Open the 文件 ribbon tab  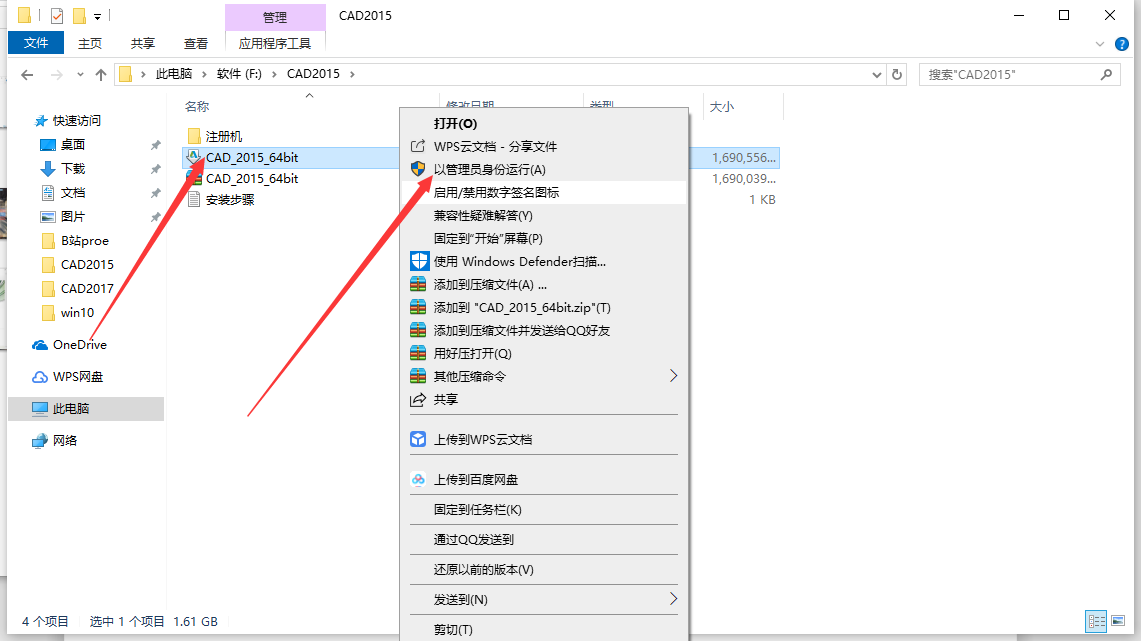click(36, 43)
